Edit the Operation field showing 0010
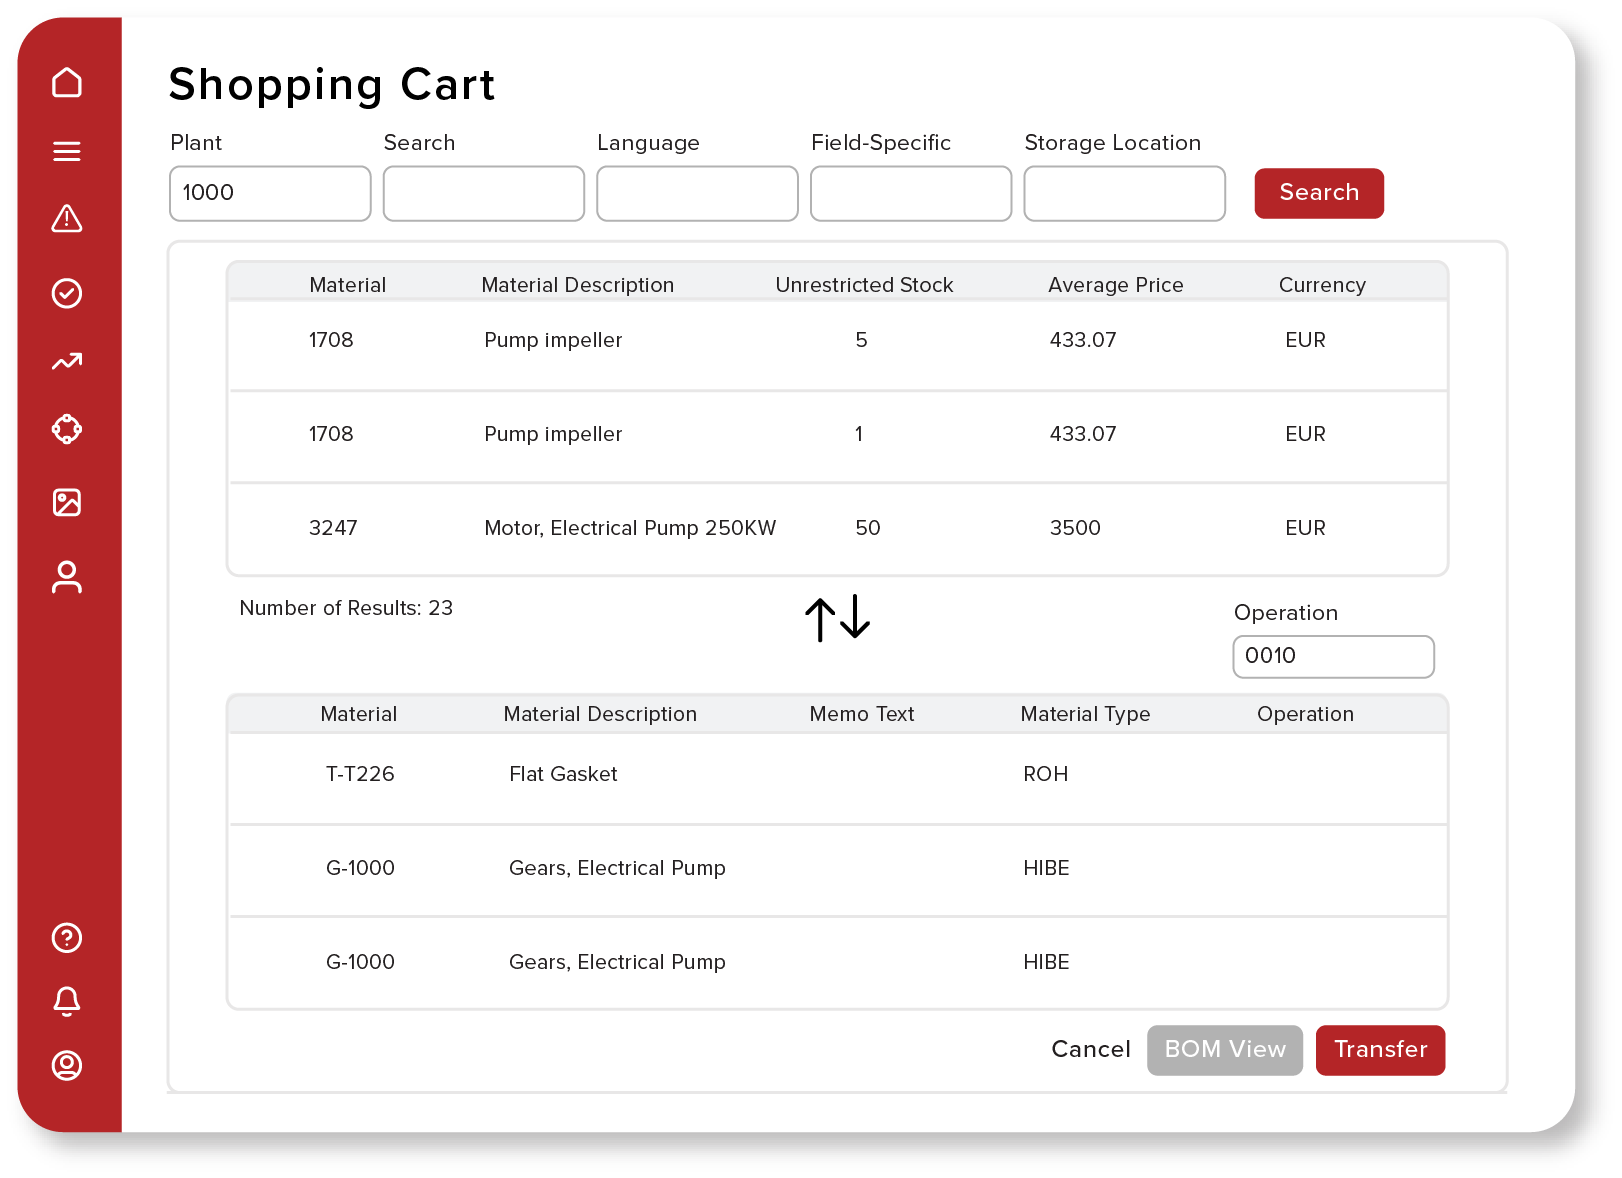 pos(1333,656)
